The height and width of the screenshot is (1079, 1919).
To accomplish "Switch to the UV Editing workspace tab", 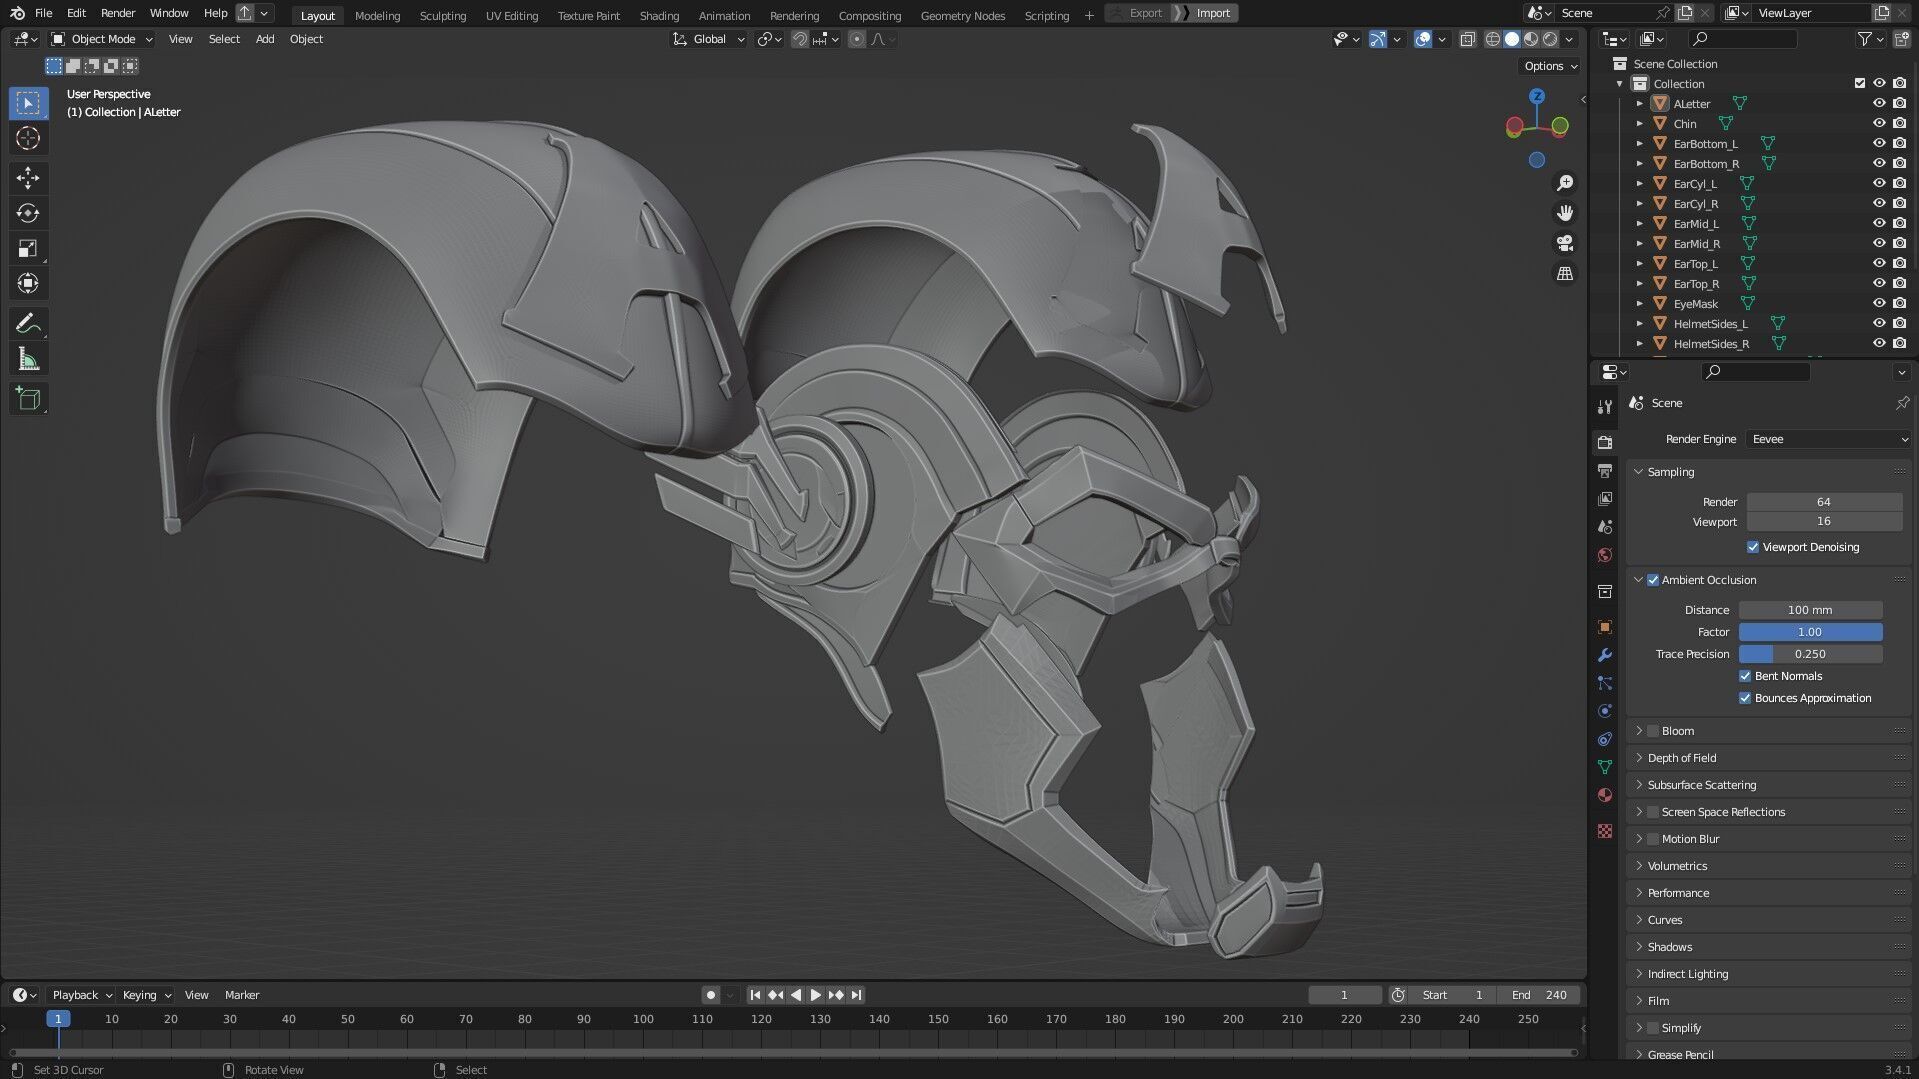I will (512, 15).
